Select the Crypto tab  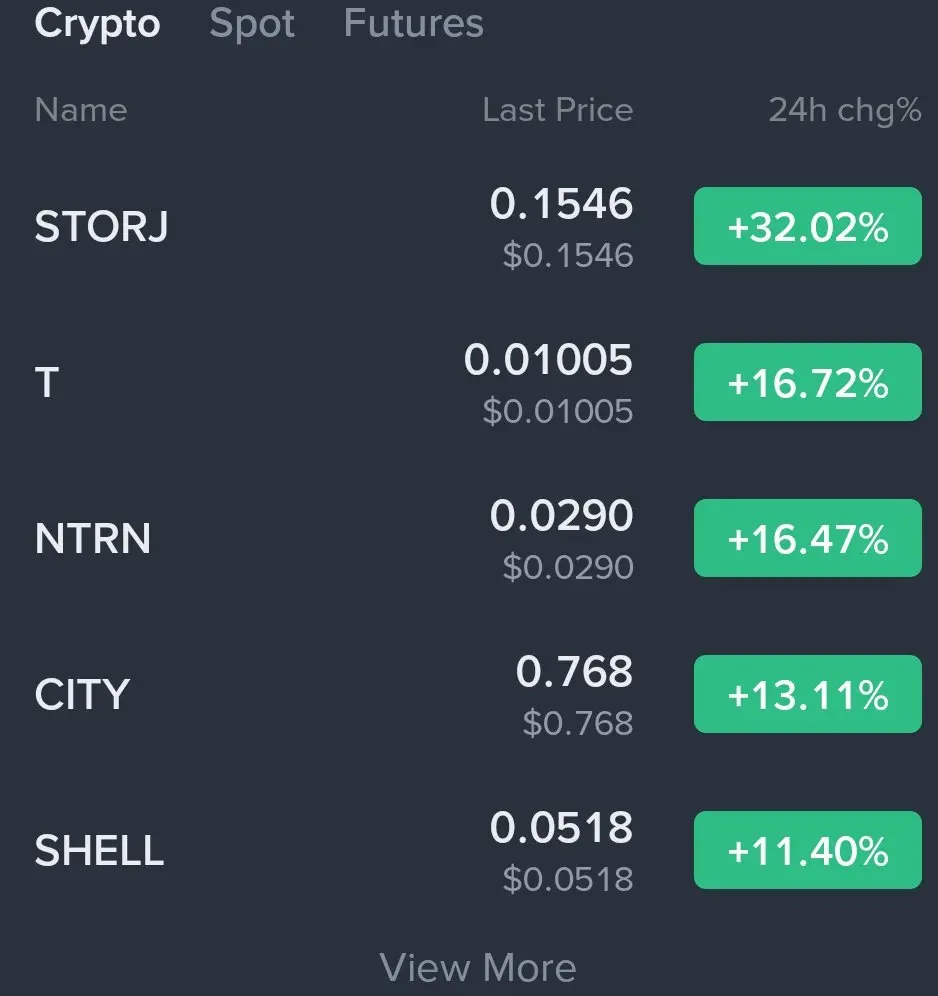97,24
